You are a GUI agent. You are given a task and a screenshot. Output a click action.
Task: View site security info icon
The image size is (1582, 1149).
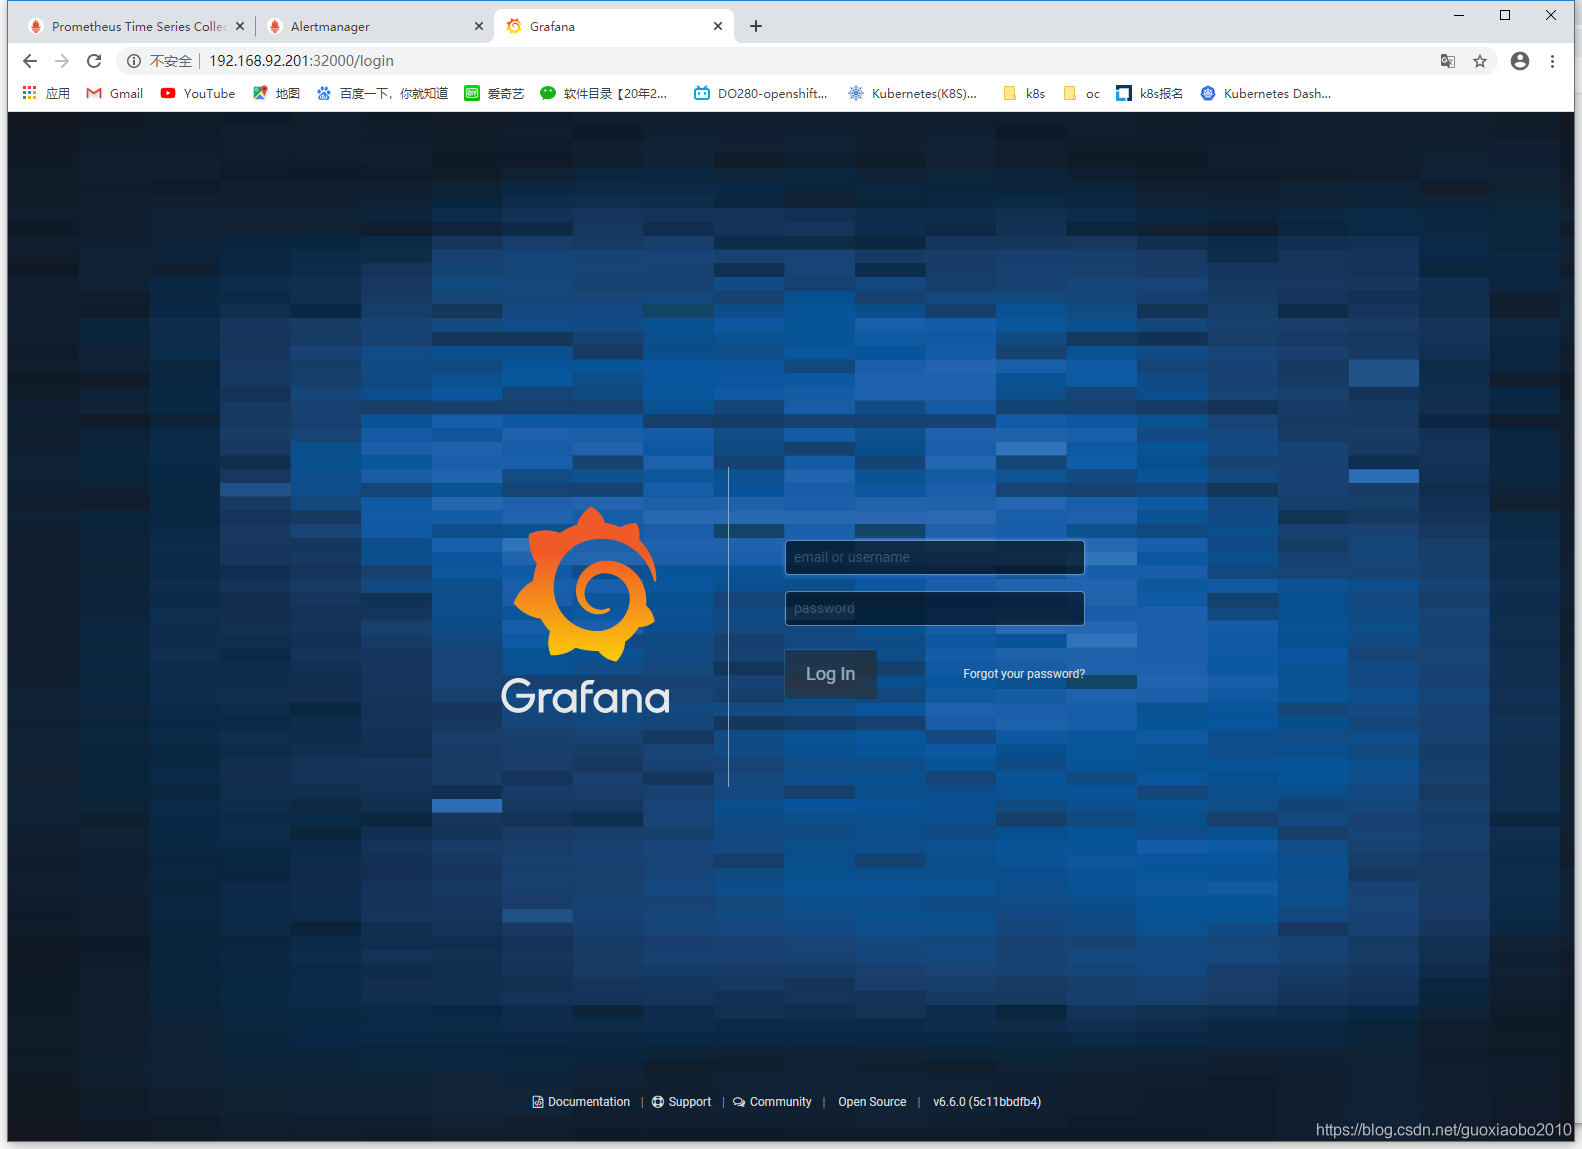(133, 61)
